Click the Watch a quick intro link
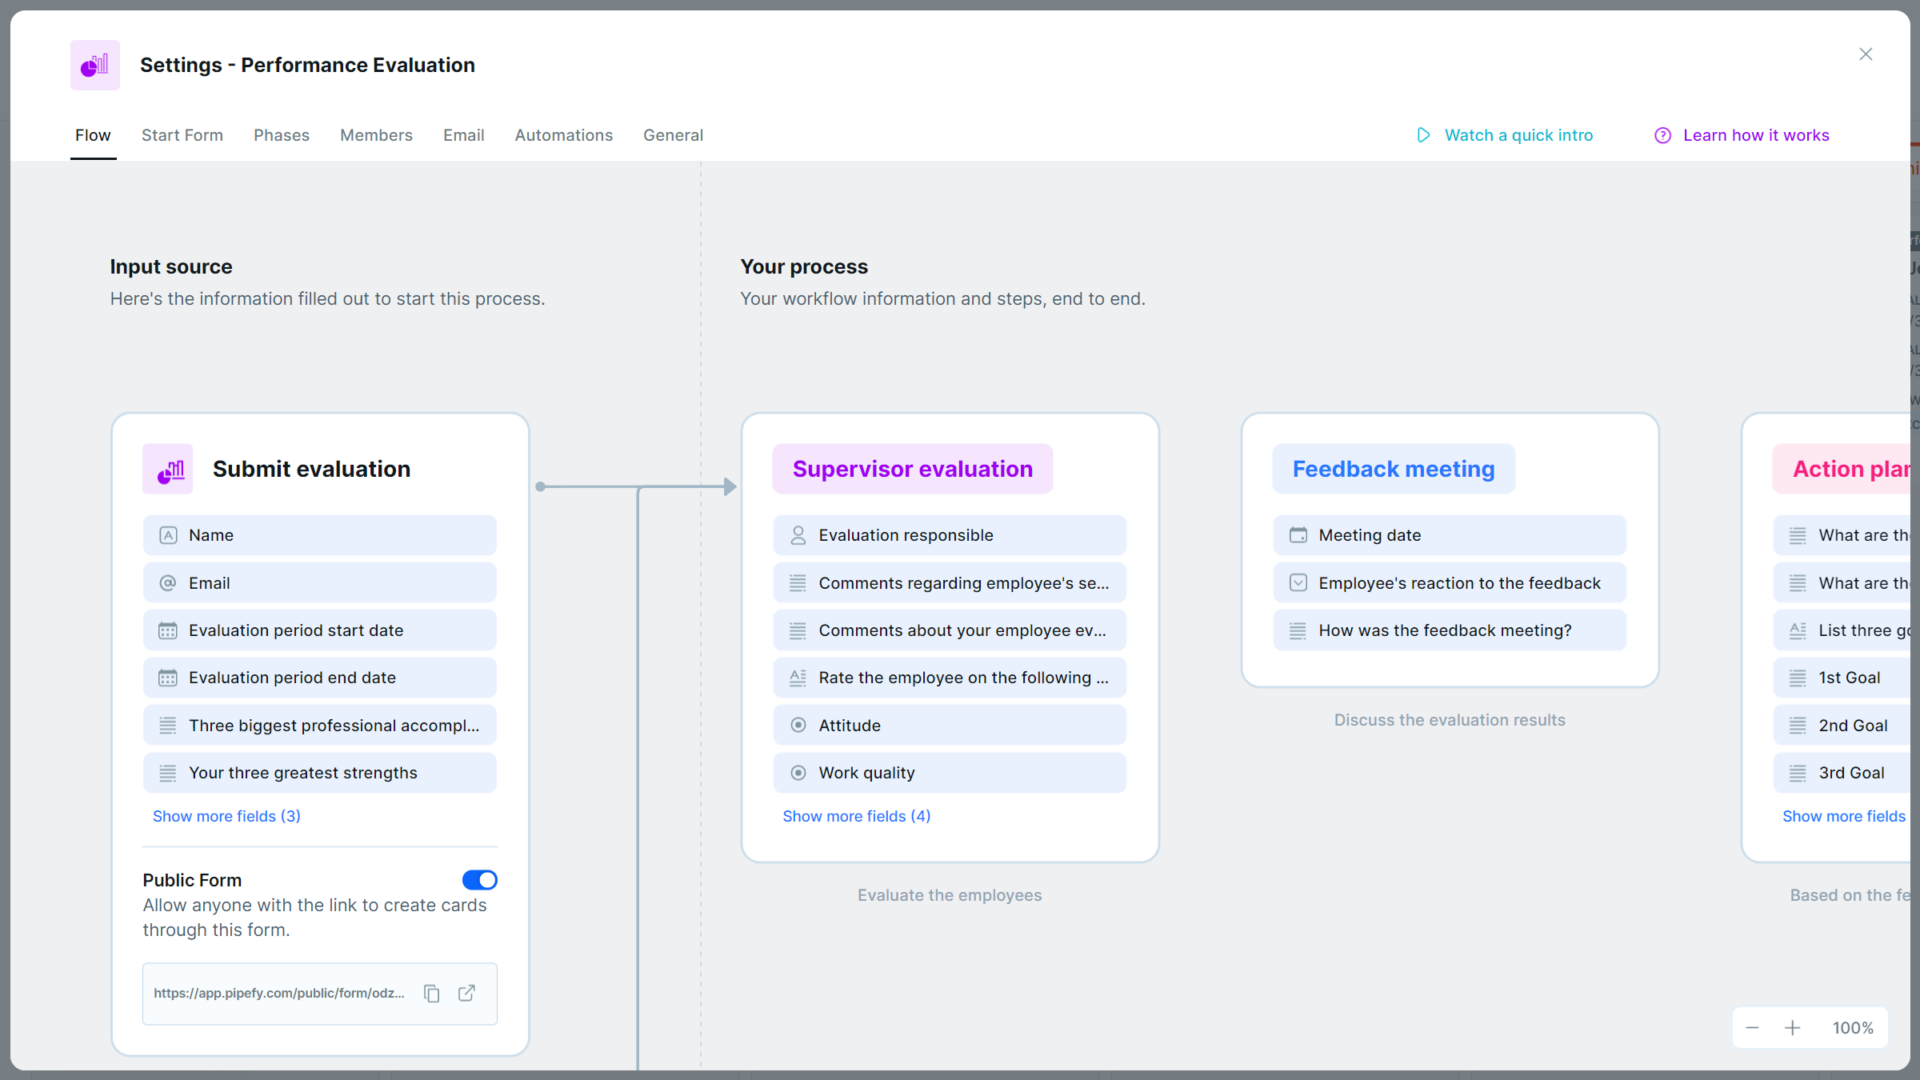The height and width of the screenshot is (1080, 1920). (1519, 135)
